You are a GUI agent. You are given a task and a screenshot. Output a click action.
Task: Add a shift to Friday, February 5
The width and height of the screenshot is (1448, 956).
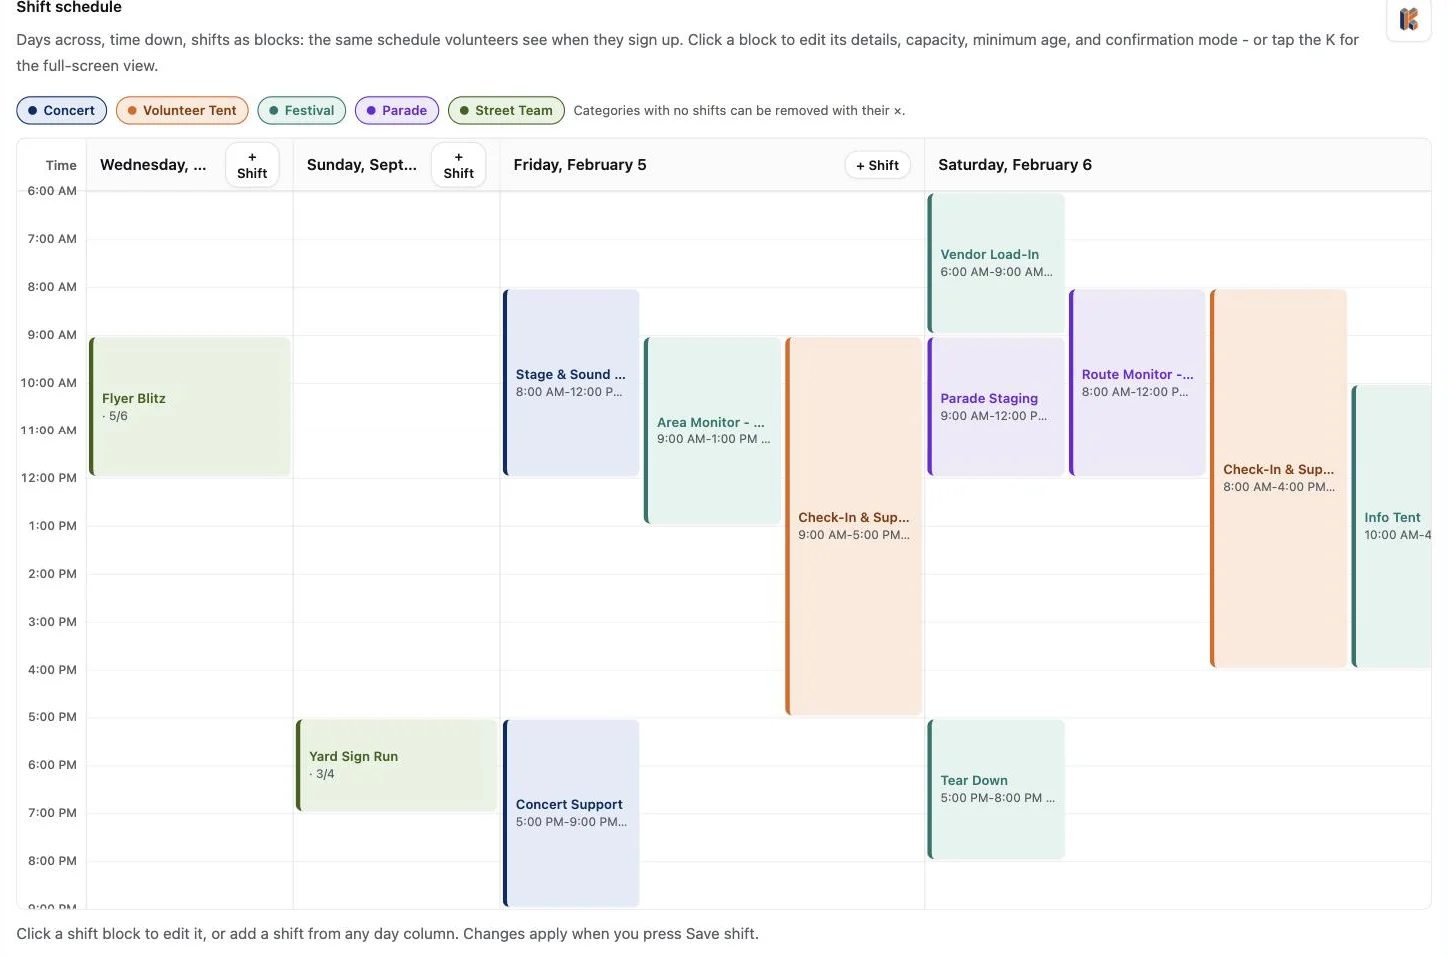point(877,165)
